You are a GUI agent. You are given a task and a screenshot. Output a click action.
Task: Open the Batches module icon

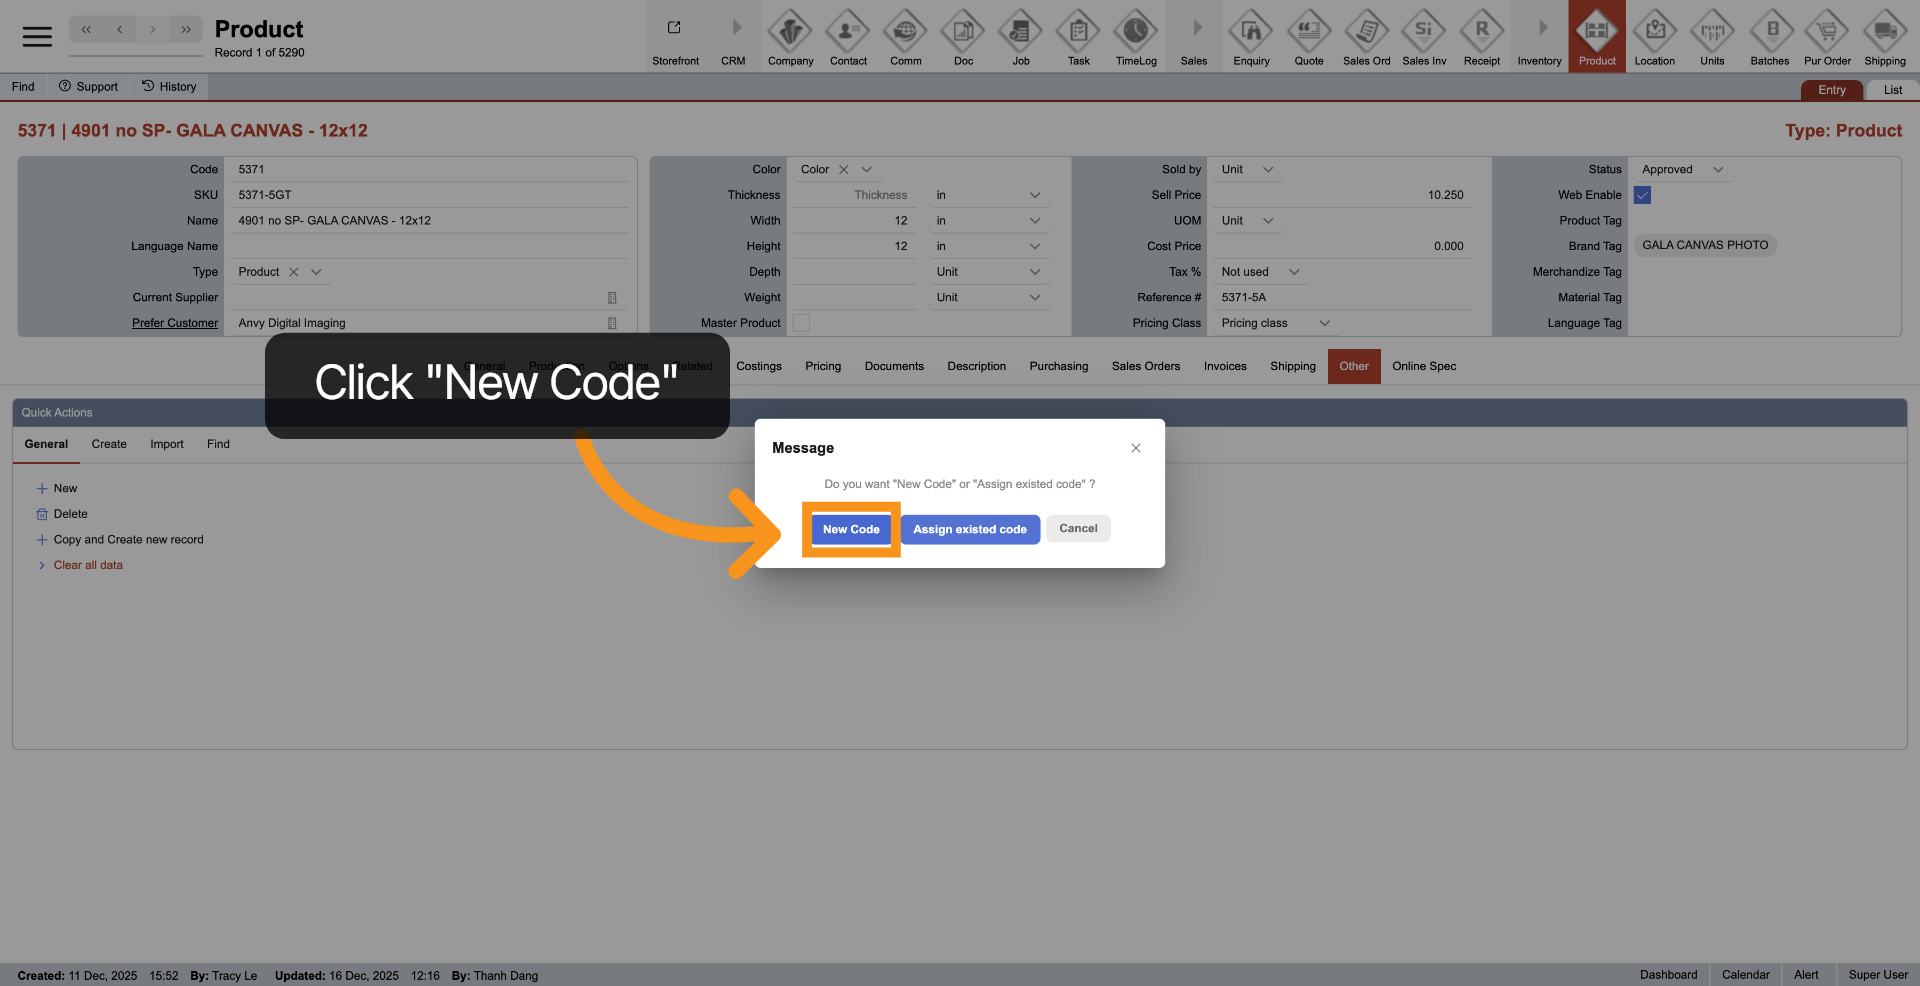1769,33
